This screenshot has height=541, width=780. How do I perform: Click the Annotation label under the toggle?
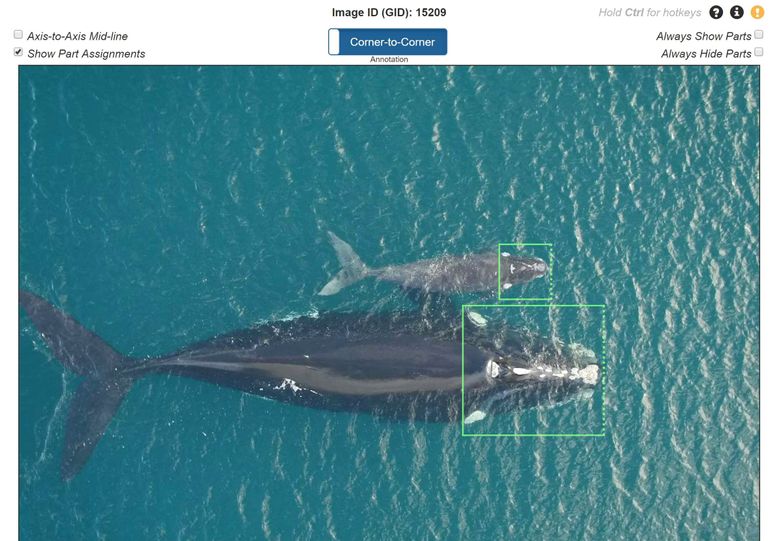click(x=389, y=59)
